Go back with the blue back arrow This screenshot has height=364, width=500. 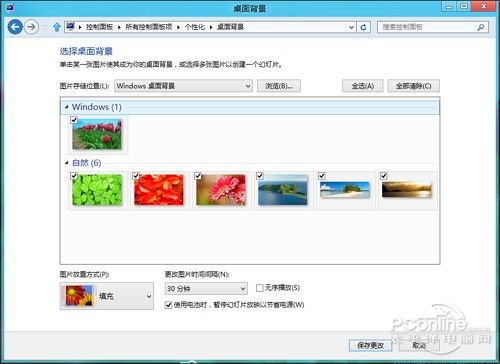click(15, 27)
